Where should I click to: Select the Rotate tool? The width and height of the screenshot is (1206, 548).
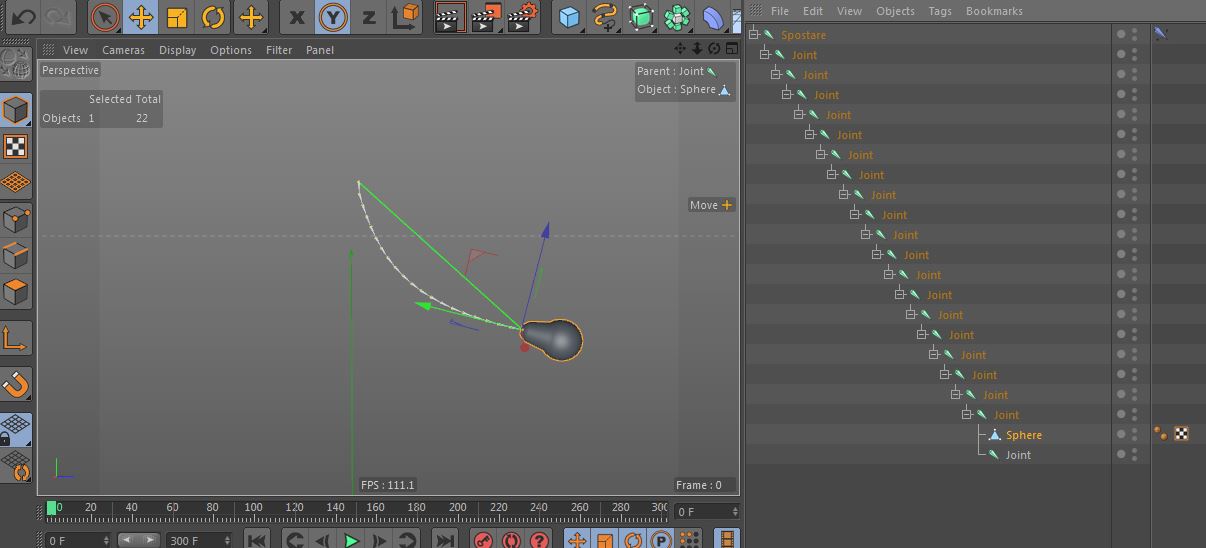213,17
